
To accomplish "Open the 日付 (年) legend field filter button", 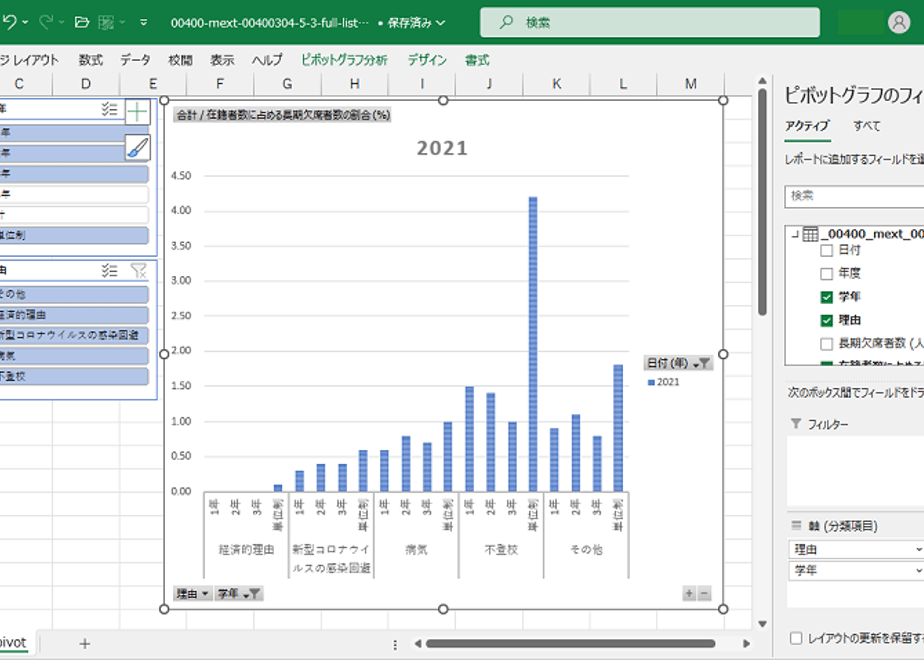I will (x=678, y=363).
